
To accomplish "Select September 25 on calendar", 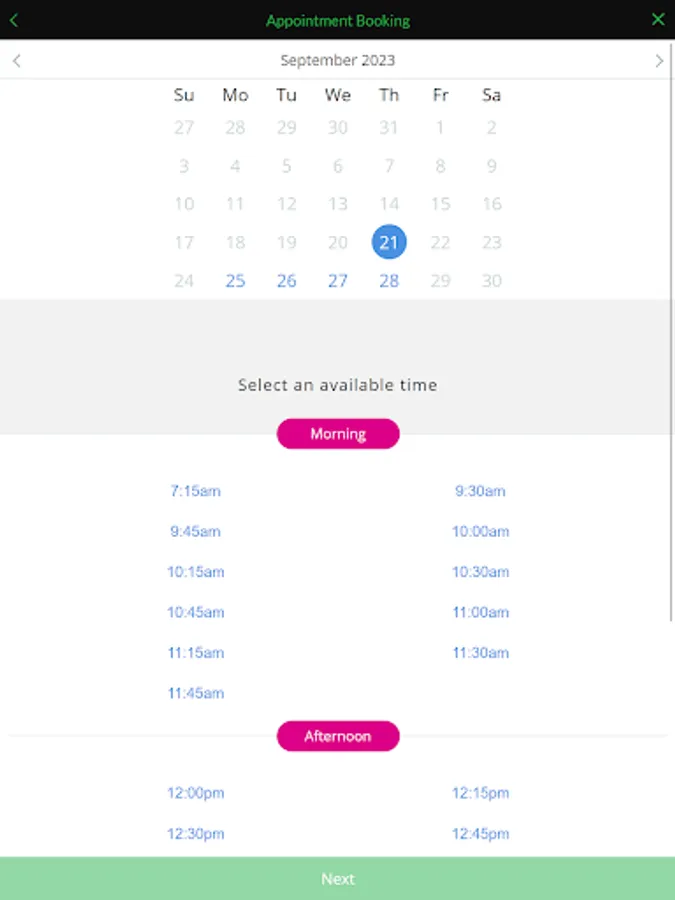I will coord(235,281).
